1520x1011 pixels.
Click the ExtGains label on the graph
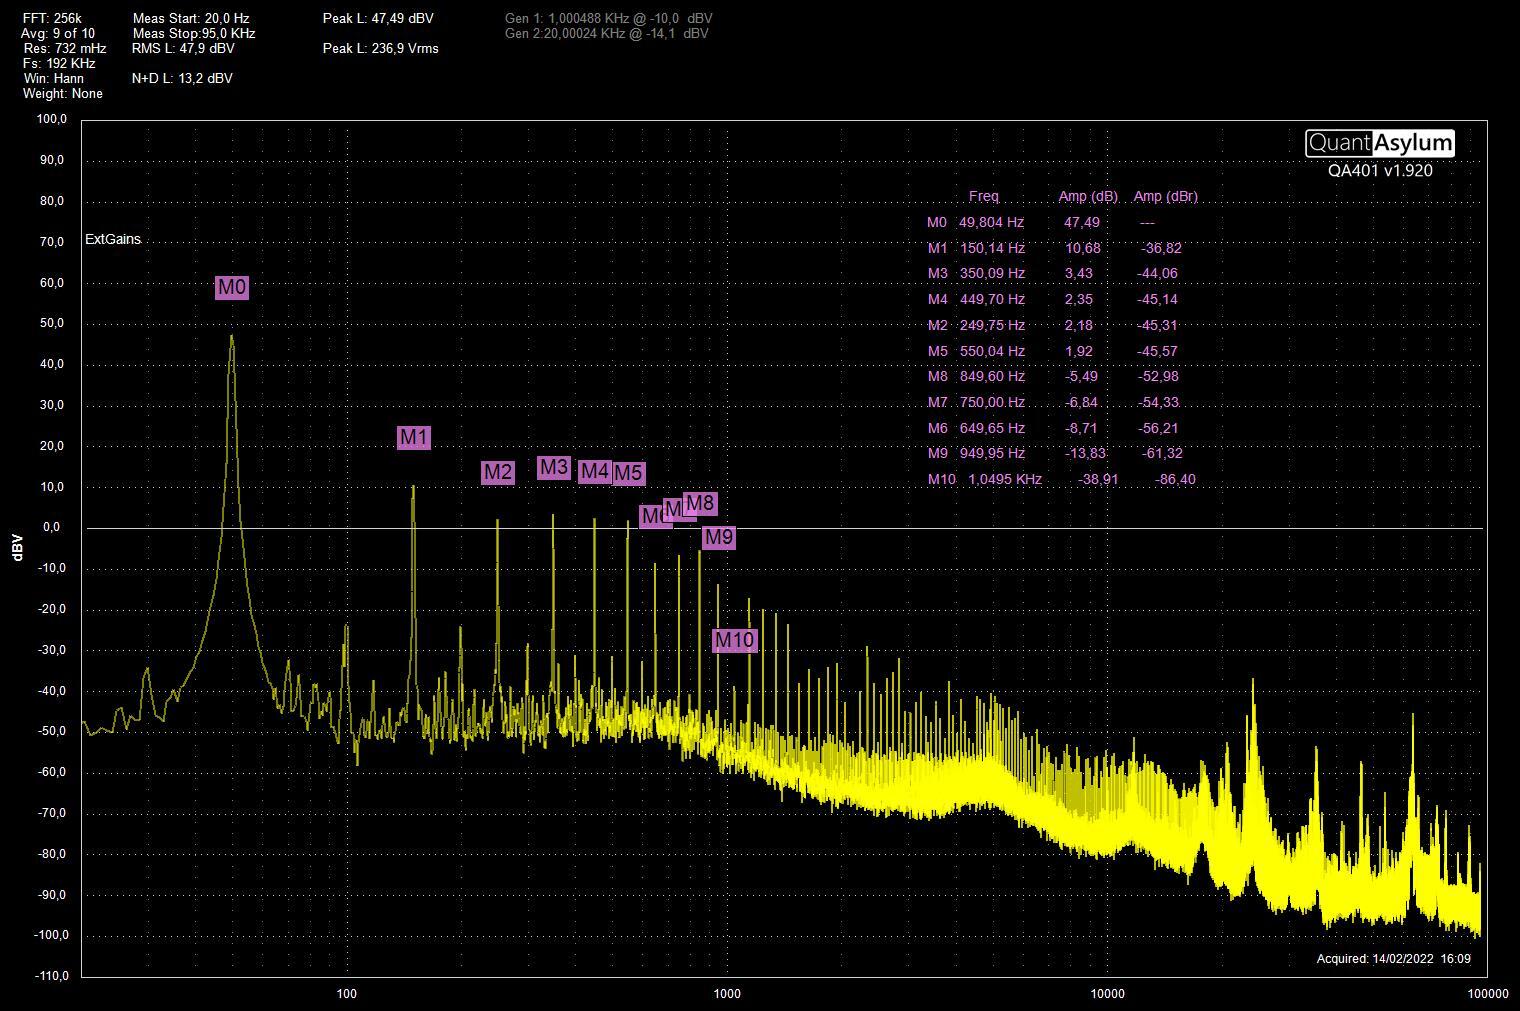click(113, 240)
